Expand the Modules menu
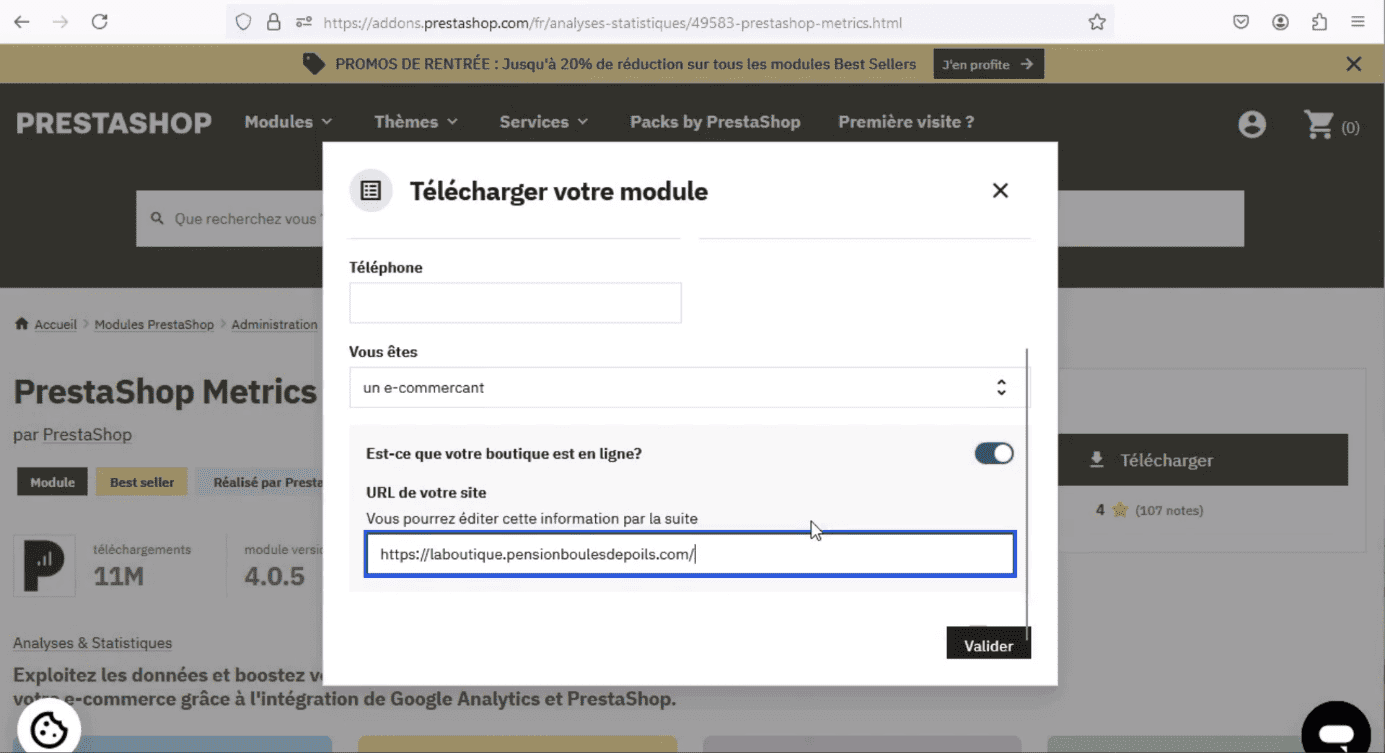The height and width of the screenshot is (753, 1385). click(x=288, y=122)
